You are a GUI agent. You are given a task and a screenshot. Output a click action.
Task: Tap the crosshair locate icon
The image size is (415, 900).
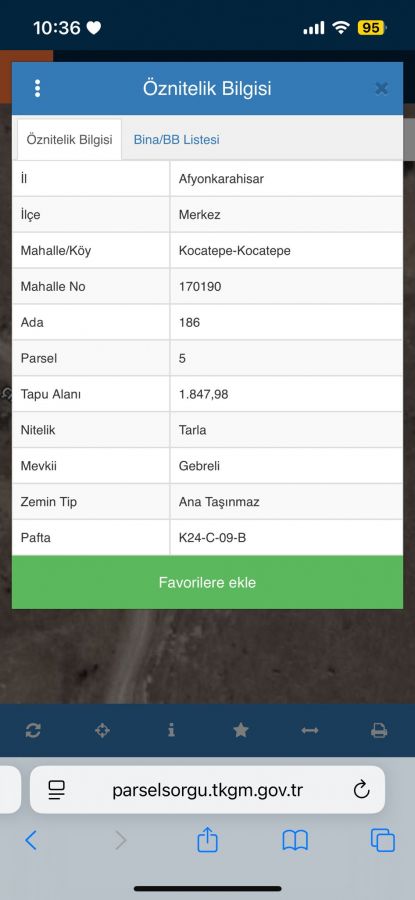[x=102, y=731]
